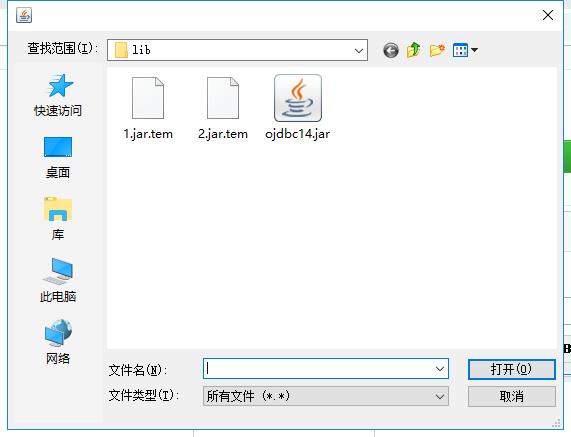The image size is (571, 437).
Task: Select the ojdbc14.jar file
Action: coord(298,107)
